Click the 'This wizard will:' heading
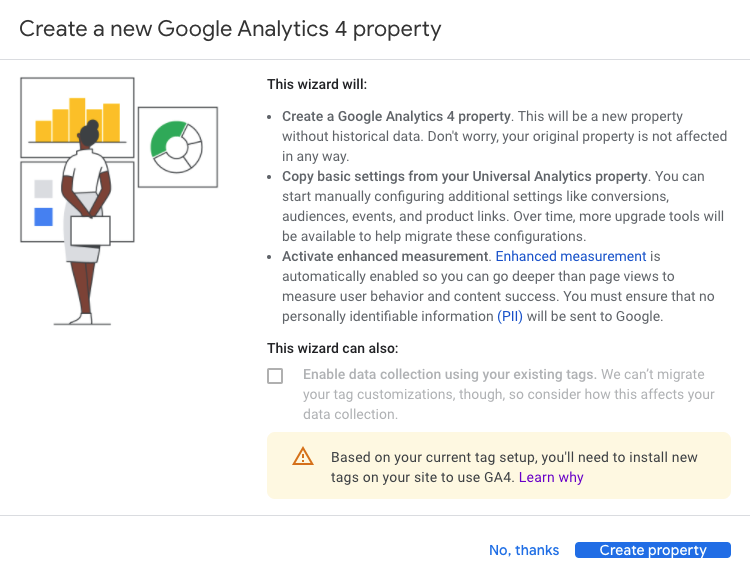The image size is (750, 576). click(317, 85)
